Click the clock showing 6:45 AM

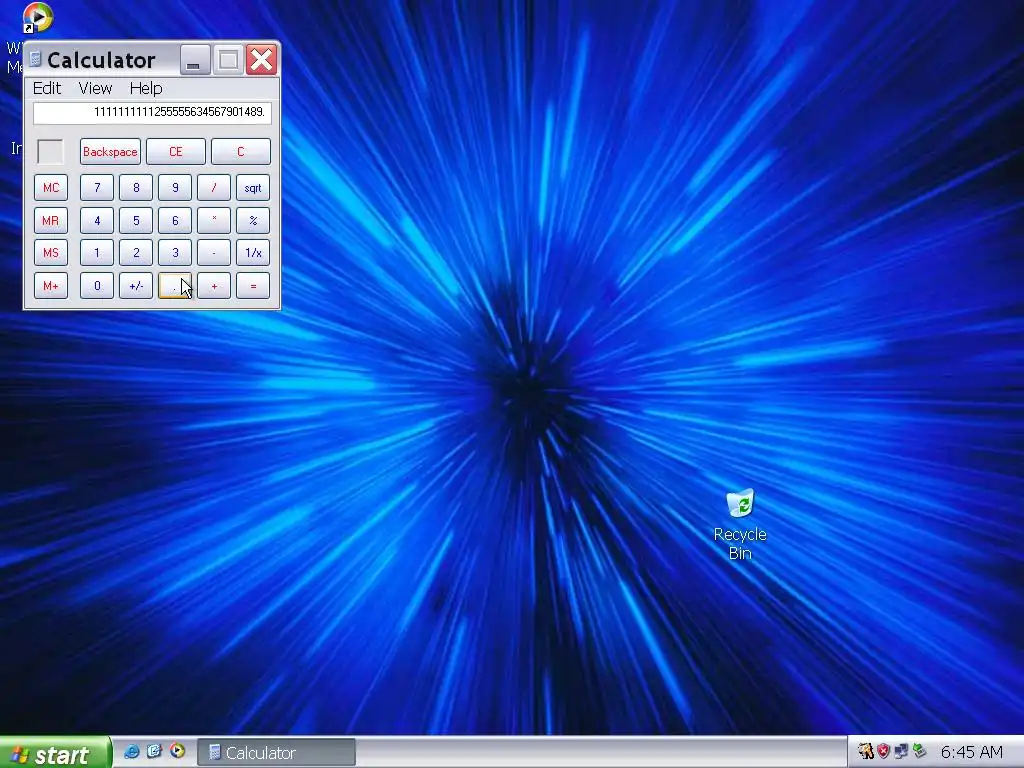click(x=972, y=752)
